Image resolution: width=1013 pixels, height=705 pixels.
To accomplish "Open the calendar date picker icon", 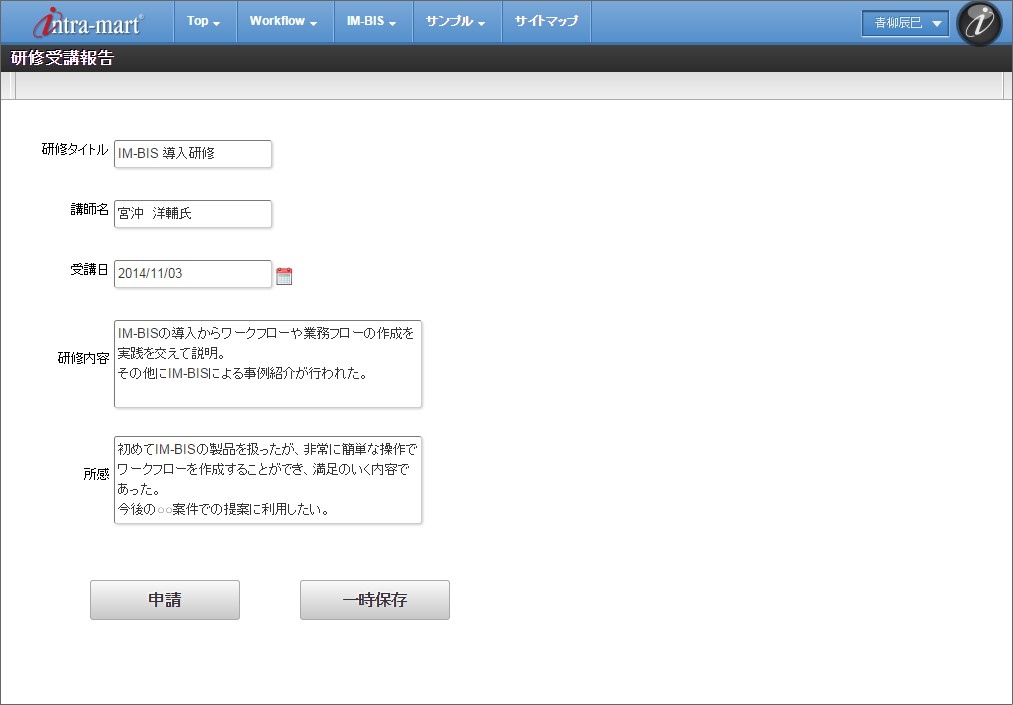I will 284,276.
